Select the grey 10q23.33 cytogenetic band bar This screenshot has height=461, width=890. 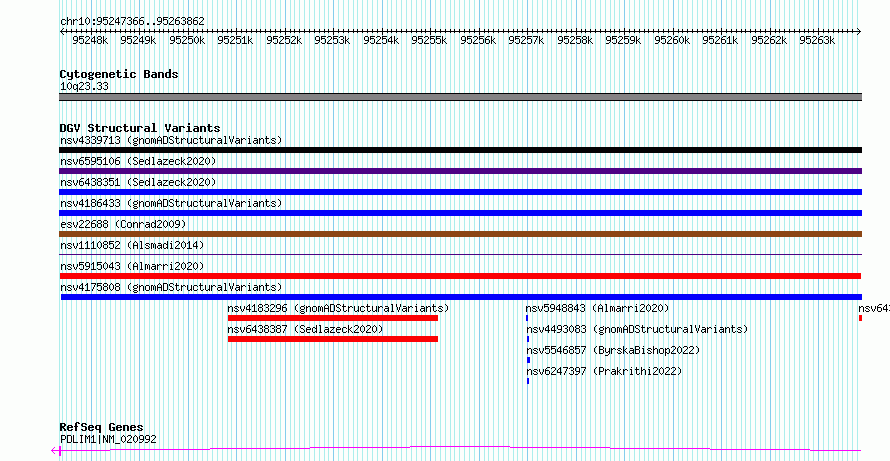click(x=460, y=97)
